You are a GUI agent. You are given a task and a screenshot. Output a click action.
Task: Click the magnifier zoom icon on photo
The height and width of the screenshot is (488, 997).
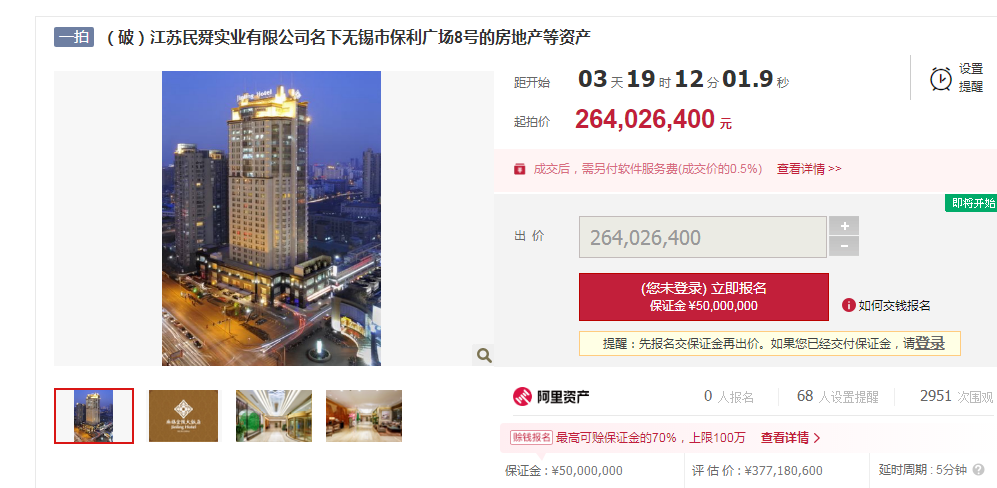pyautogui.click(x=484, y=355)
